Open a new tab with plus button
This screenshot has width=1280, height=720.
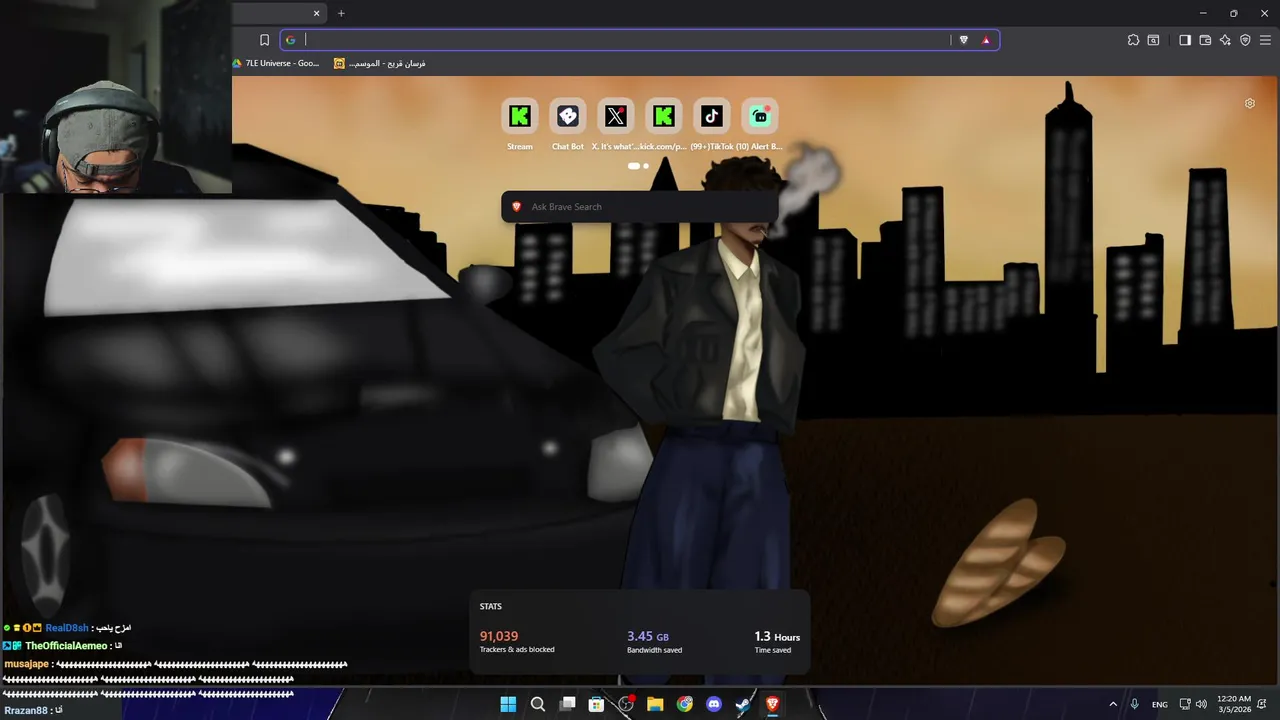341,13
